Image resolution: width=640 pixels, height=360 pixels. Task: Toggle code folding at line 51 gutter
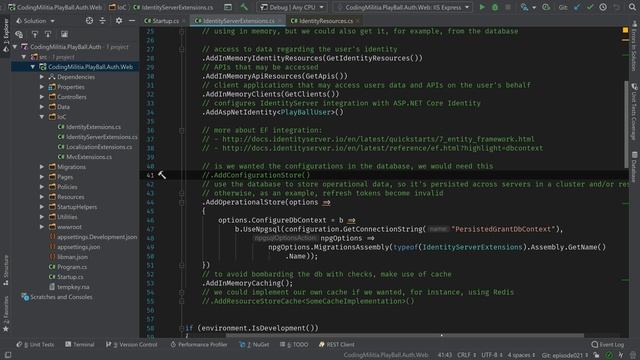182,265
